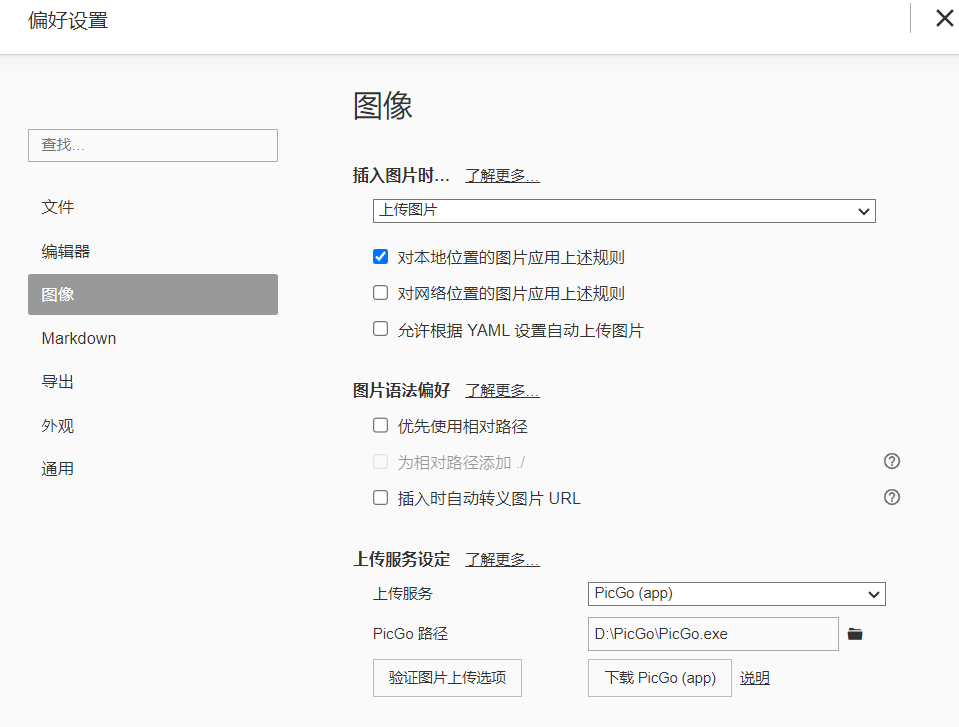Select Markdown in the sidebar
Screen dimensions: 959x727
79,338
